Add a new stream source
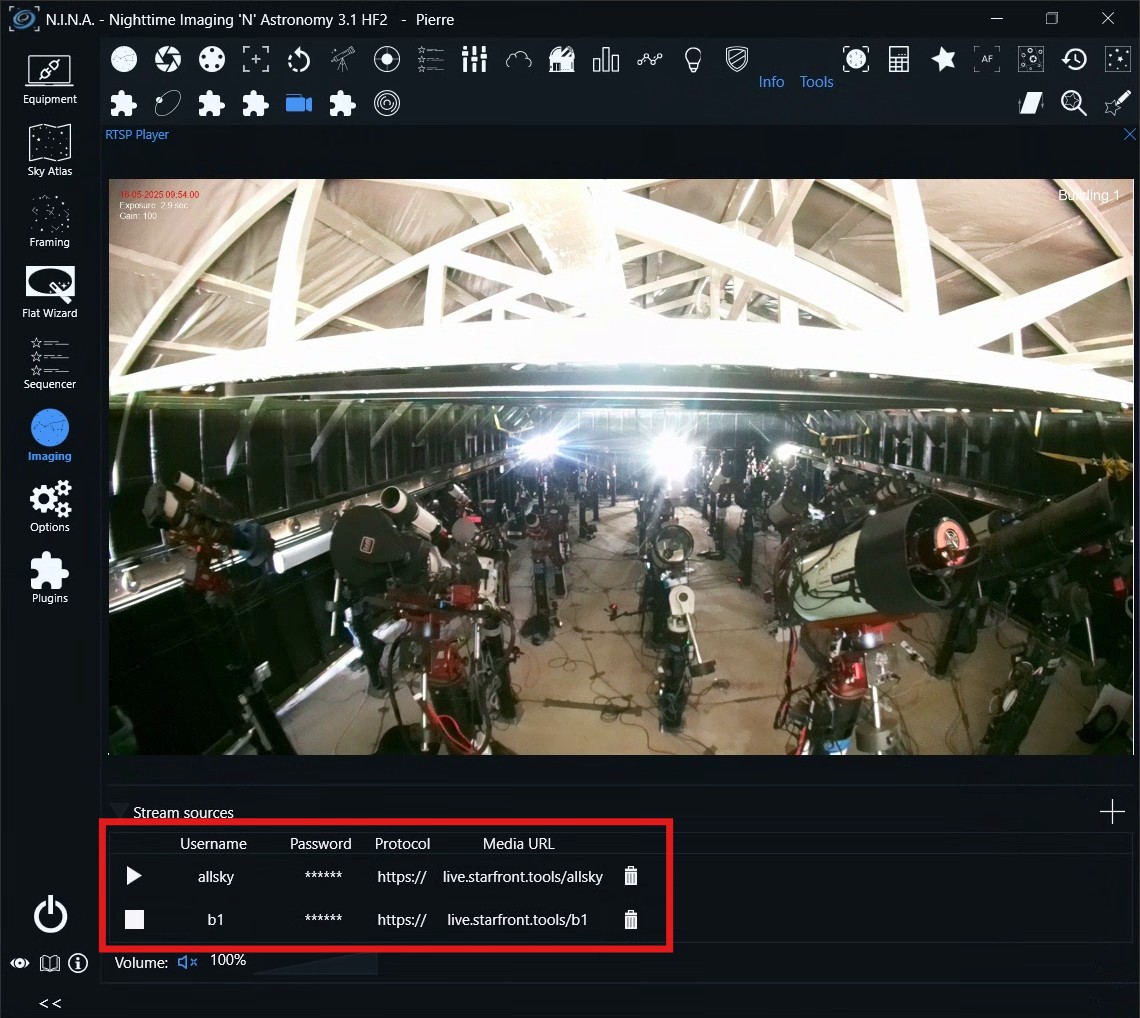 point(1112,812)
